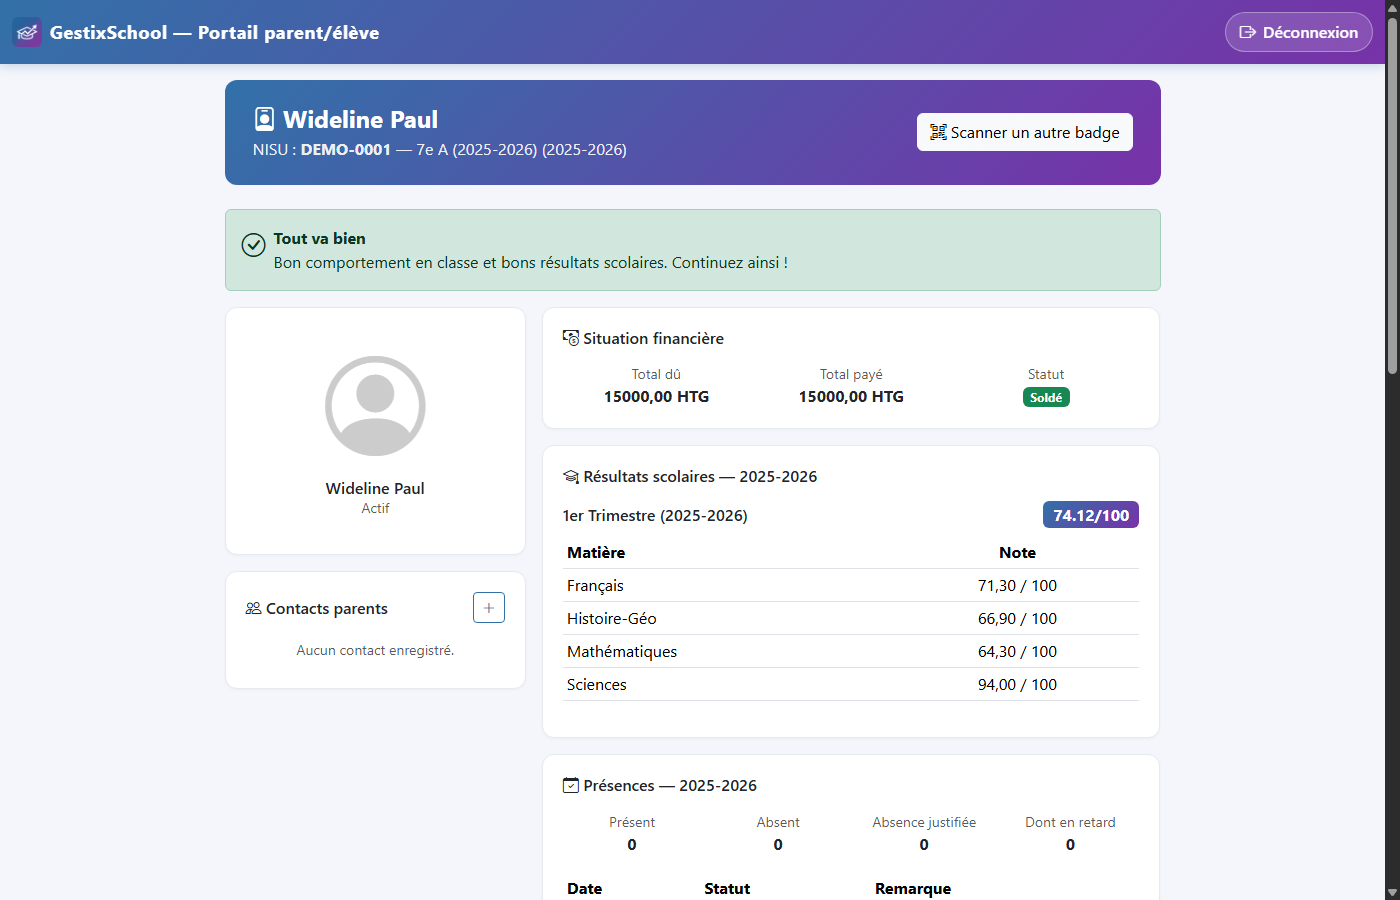The height and width of the screenshot is (900, 1400).
Task: Click the 71,30 / 100 grade
Action: (1017, 586)
